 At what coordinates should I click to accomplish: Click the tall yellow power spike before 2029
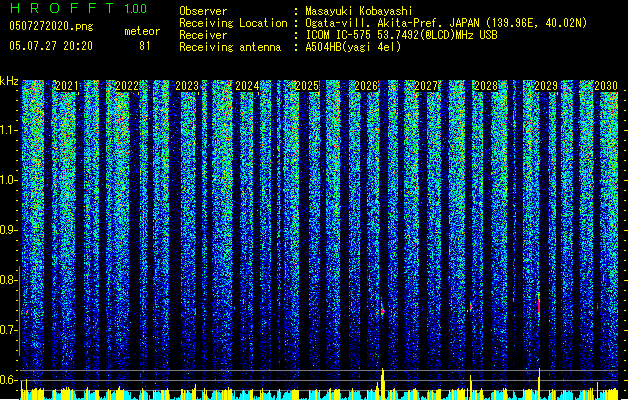pyautogui.click(x=539, y=384)
